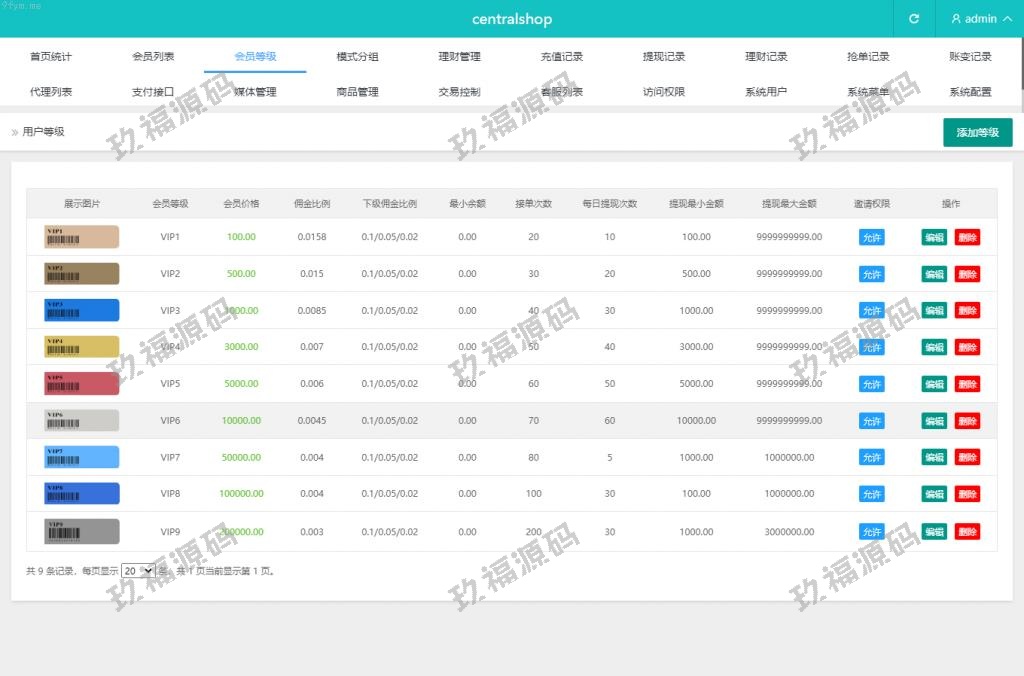Click the refresh icon in header

pyautogui.click(x=913, y=19)
